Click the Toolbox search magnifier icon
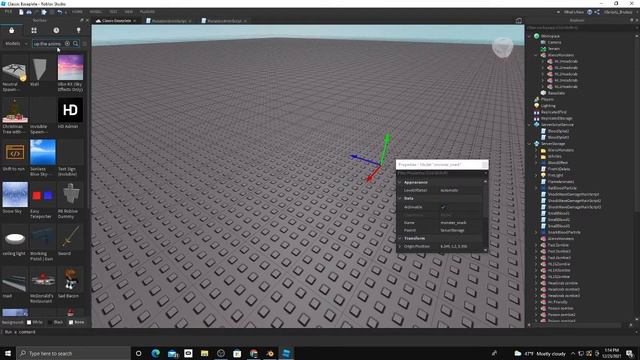The width and height of the screenshot is (640, 360). coord(76,43)
